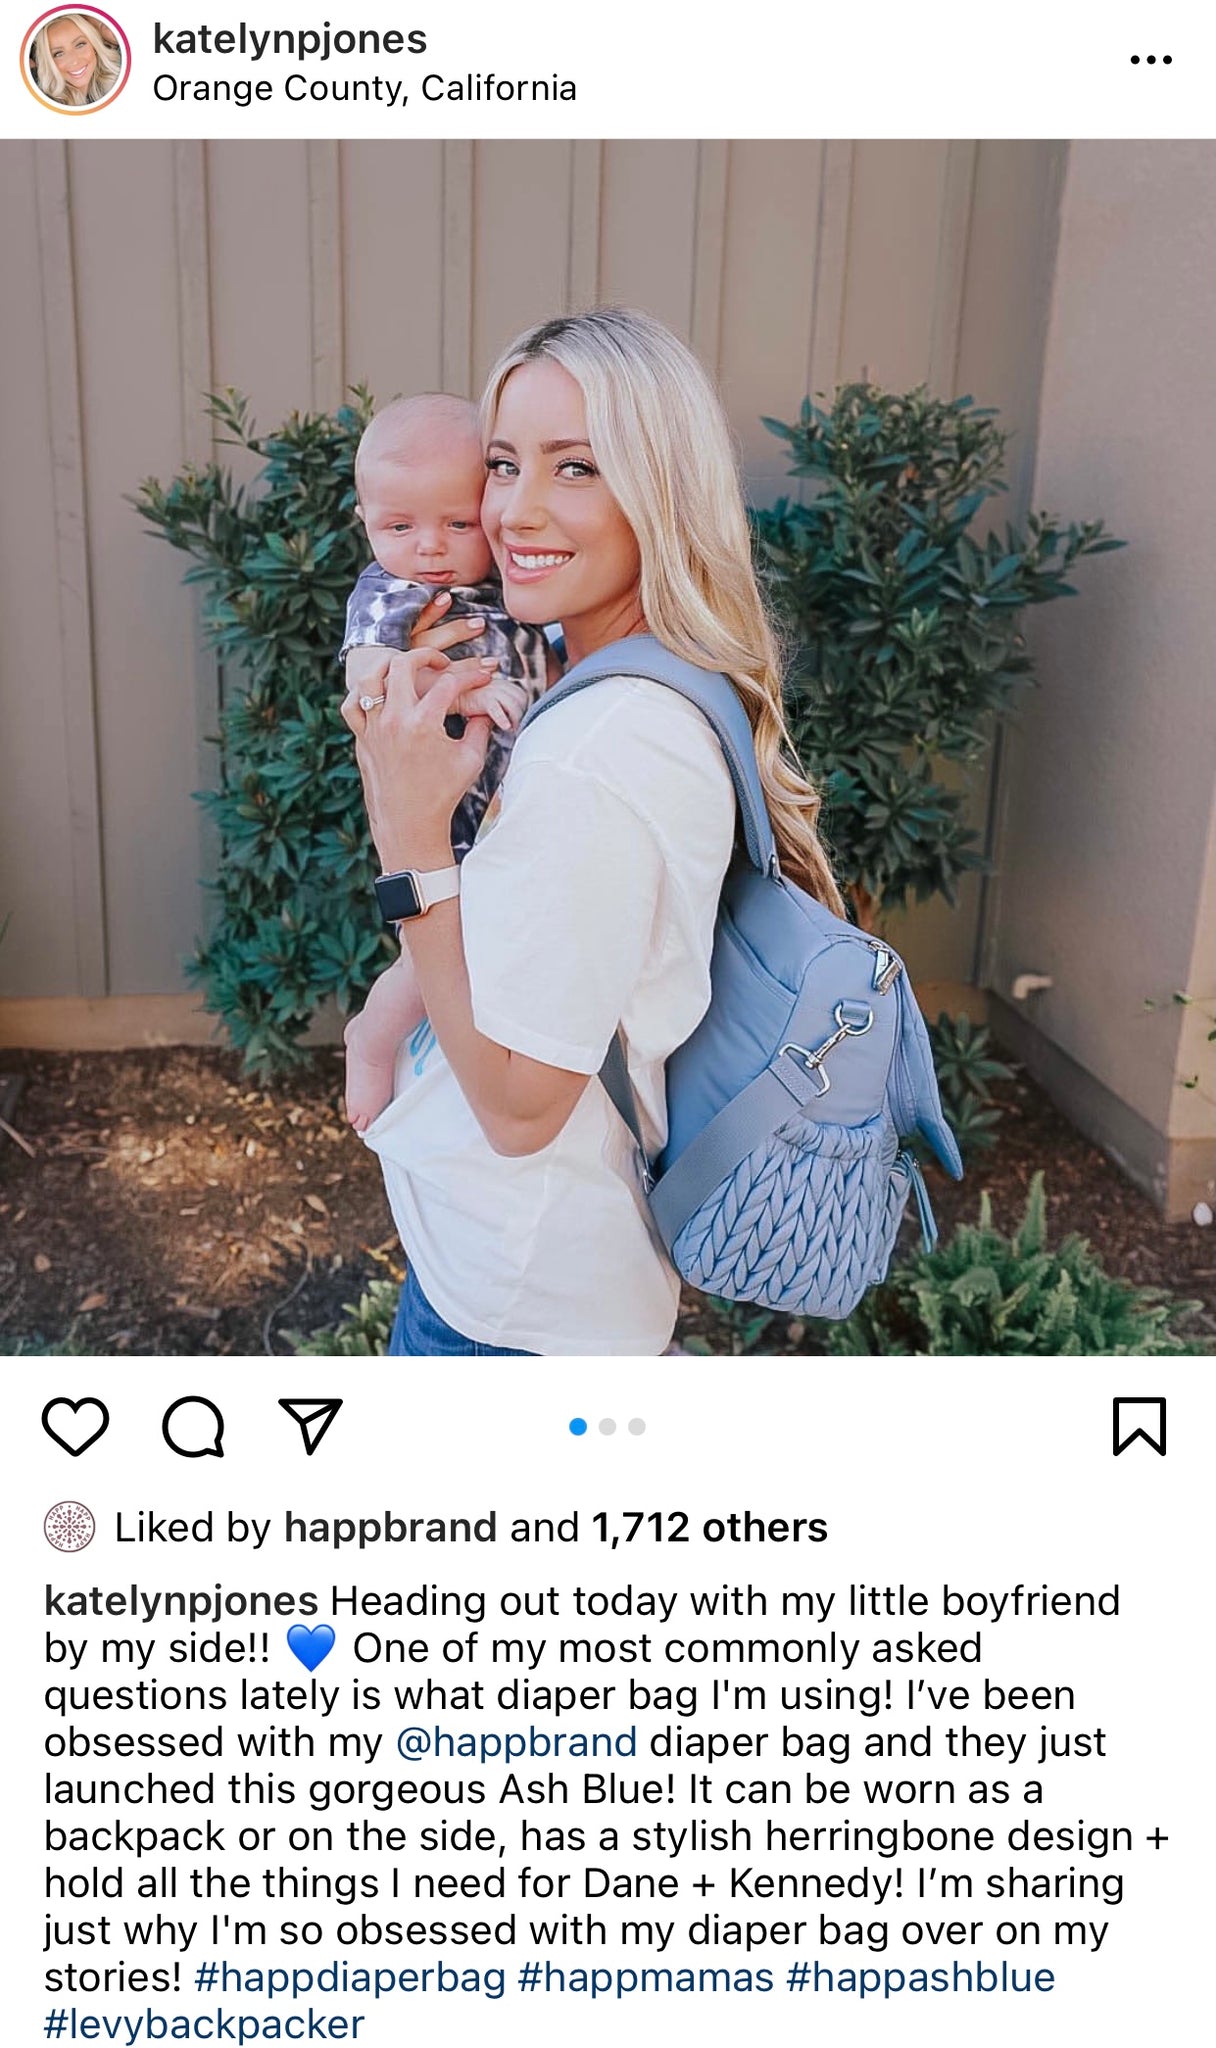Like the post with the heart icon
The height and width of the screenshot is (2048, 1216).
click(x=76, y=1426)
